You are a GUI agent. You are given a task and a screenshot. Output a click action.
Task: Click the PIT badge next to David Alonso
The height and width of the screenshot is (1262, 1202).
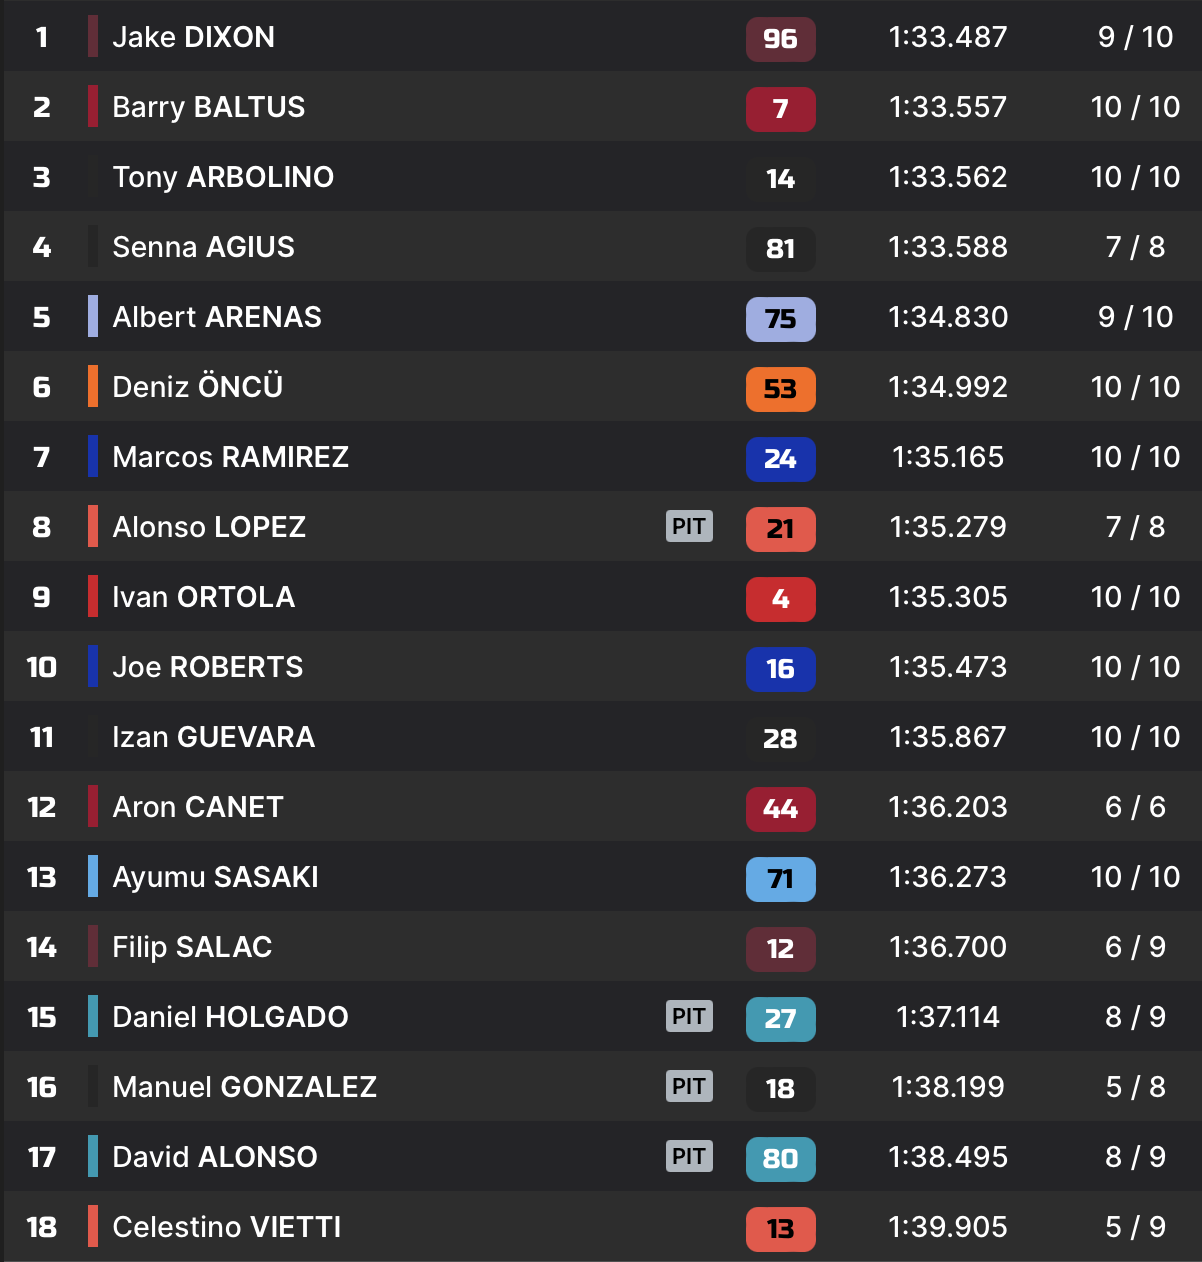[689, 1156]
